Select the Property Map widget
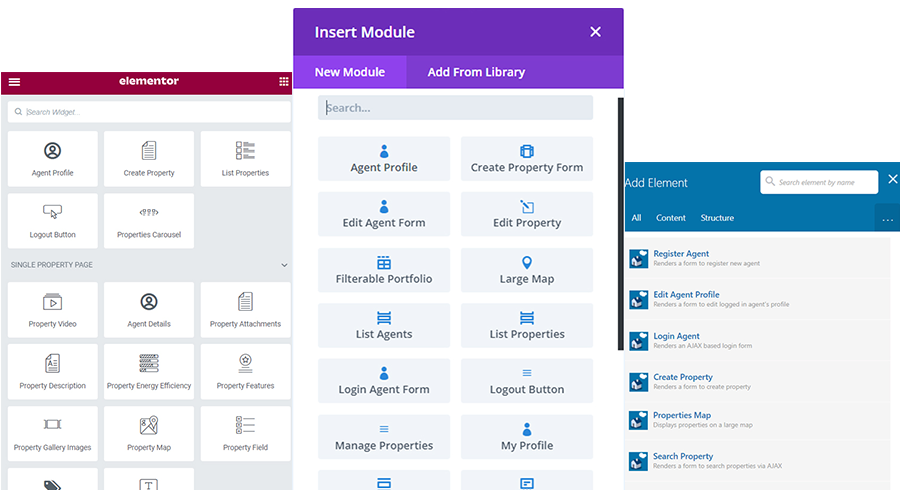Screen dimensions: 900x490 coord(149,434)
